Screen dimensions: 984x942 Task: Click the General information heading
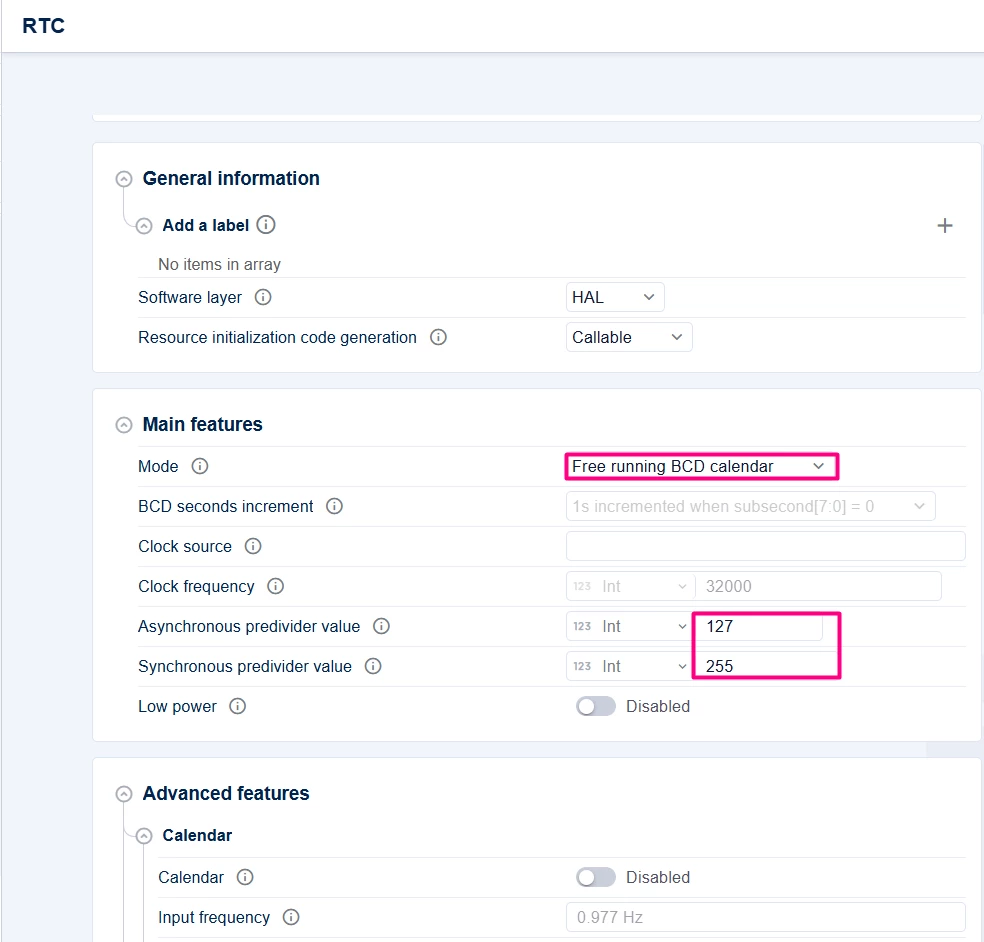click(x=231, y=178)
